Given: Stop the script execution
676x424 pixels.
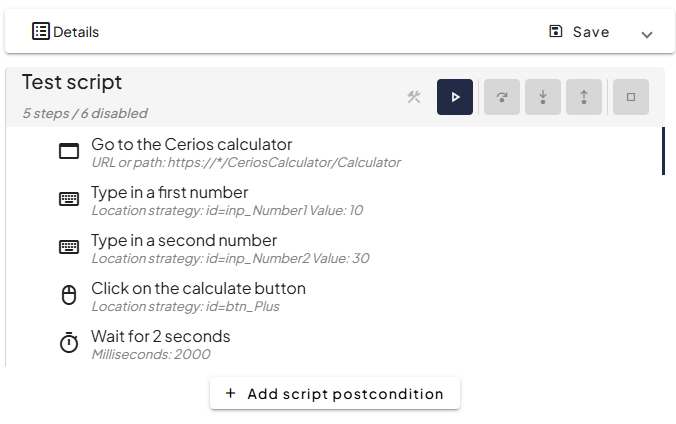Looking at the screenshot, I should [631, 97].
